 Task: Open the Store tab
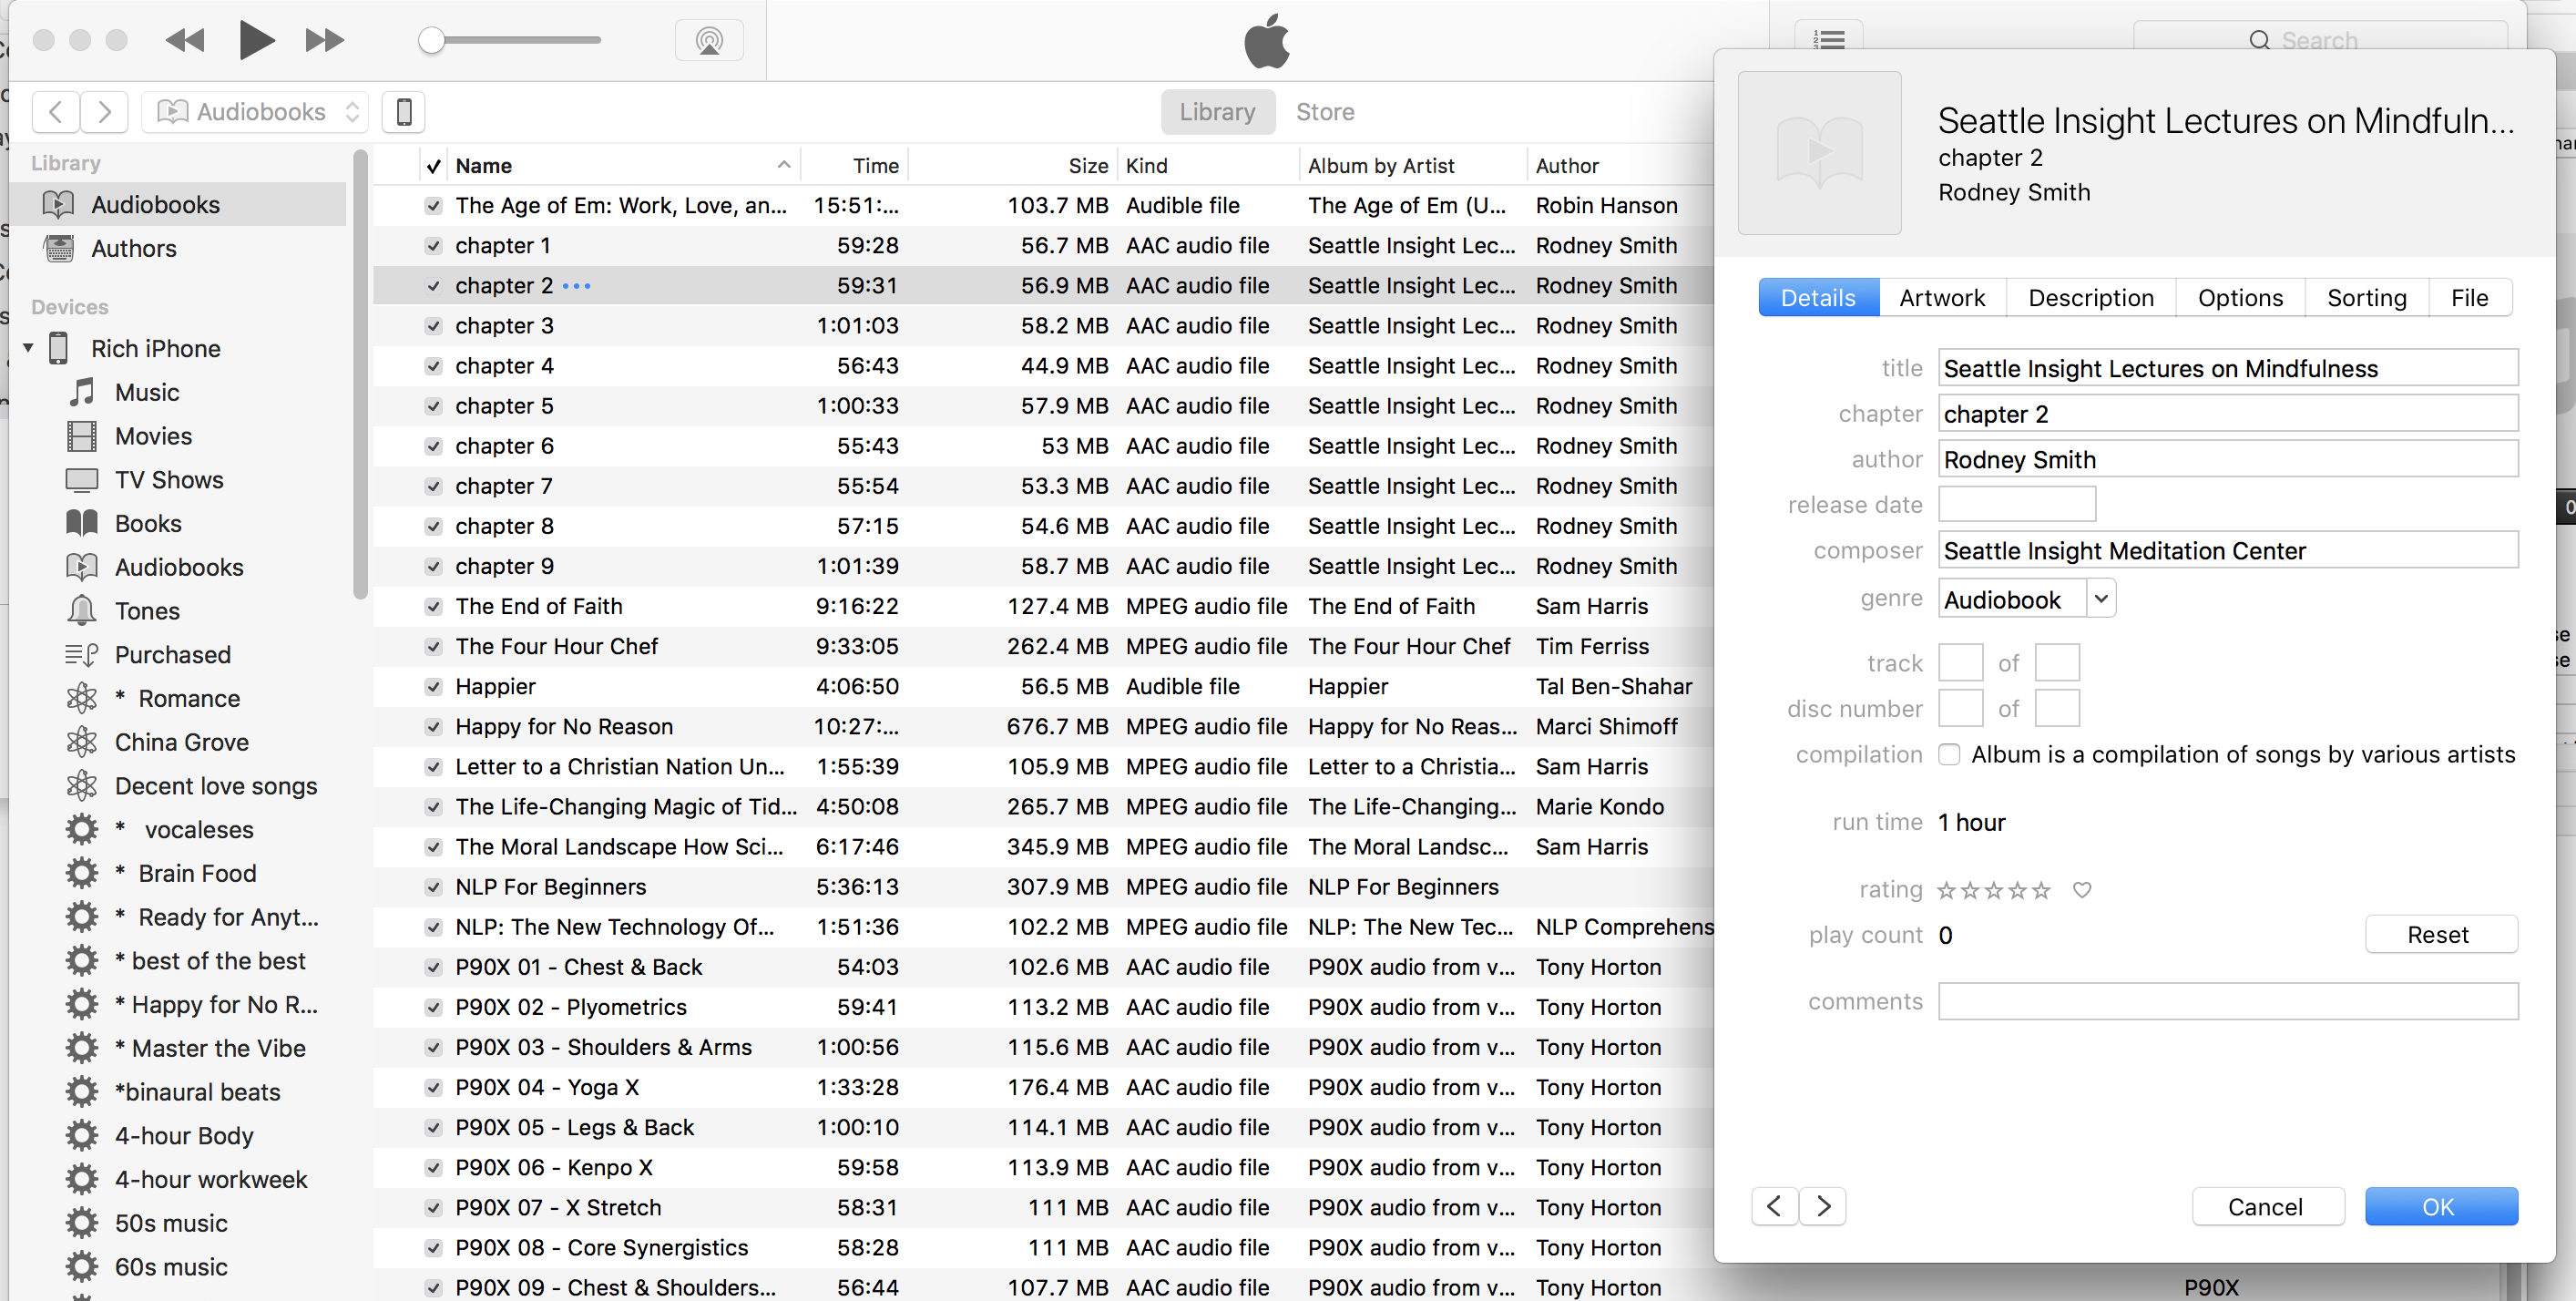click(1324, 112)
